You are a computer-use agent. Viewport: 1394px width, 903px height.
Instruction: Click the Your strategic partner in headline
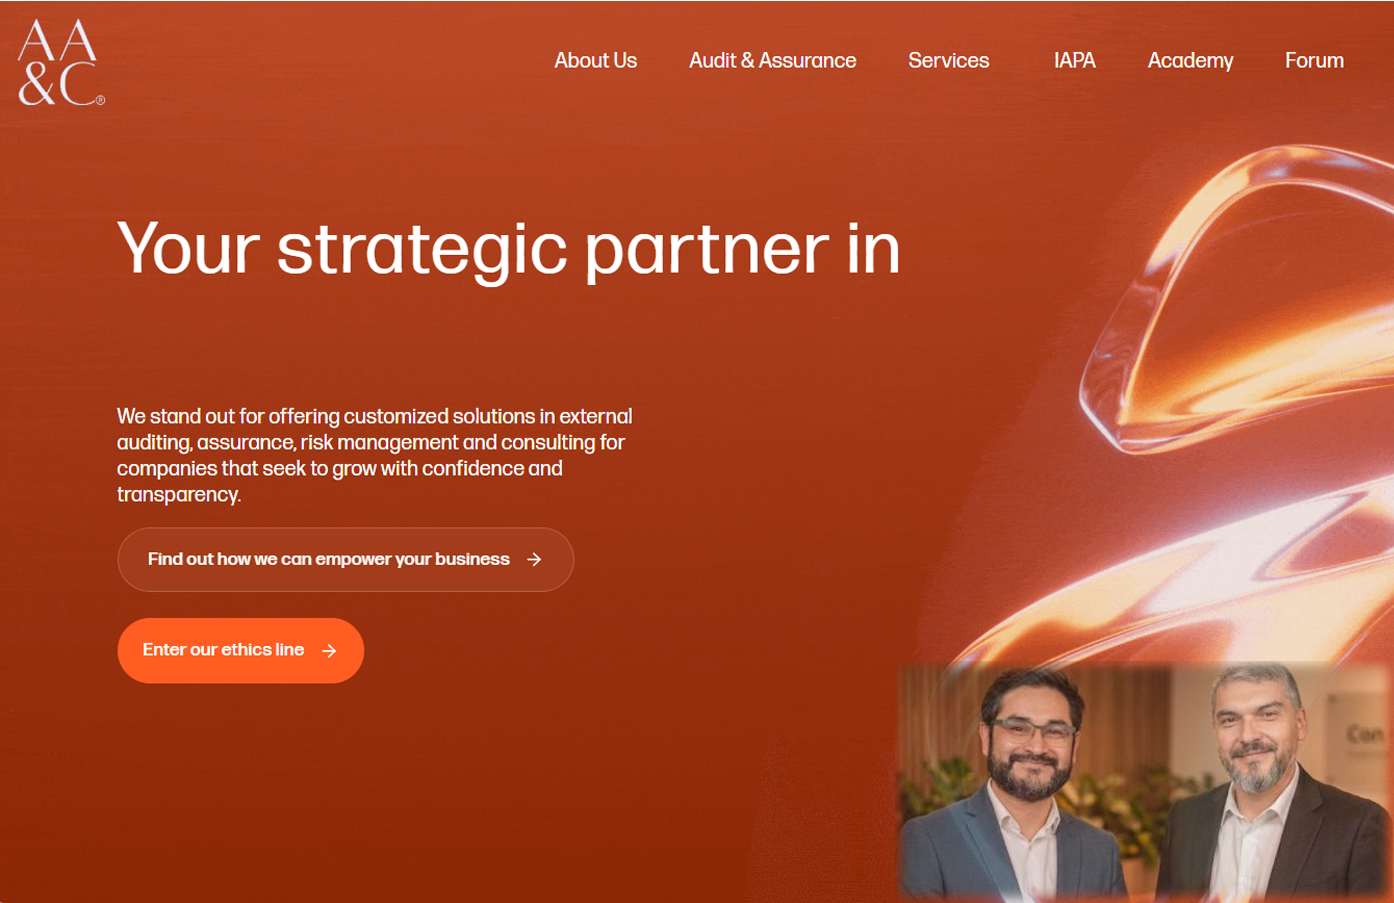[508, 248]
